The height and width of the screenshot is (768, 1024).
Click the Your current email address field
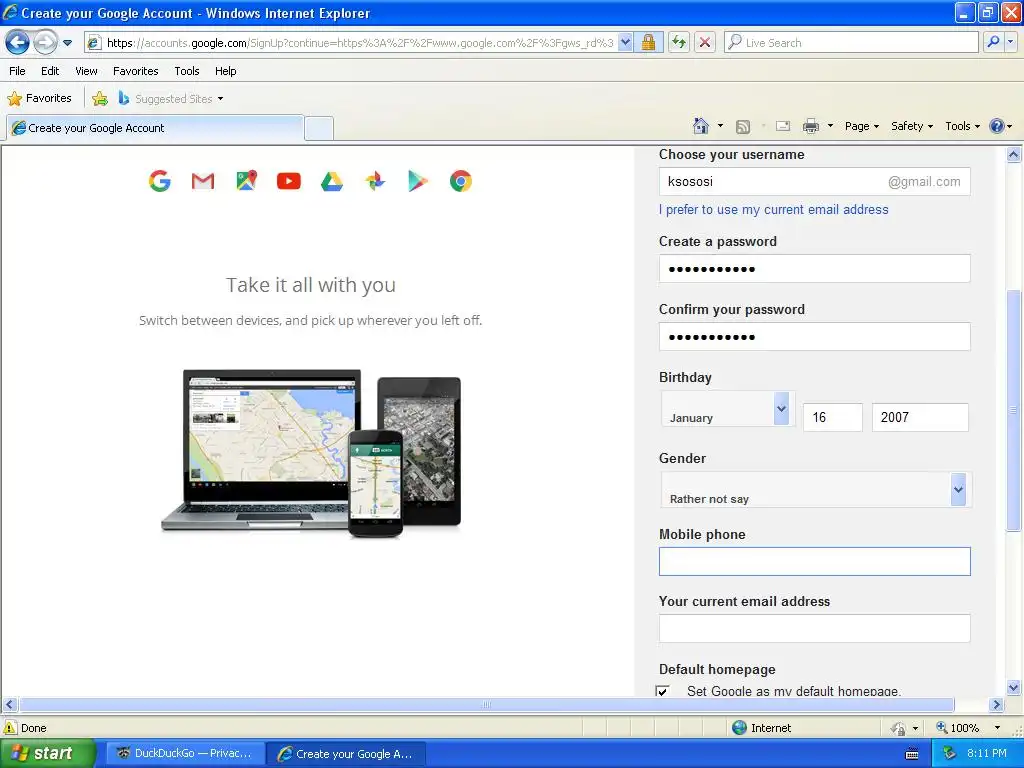pyautogui.click(x=814, y=628)
